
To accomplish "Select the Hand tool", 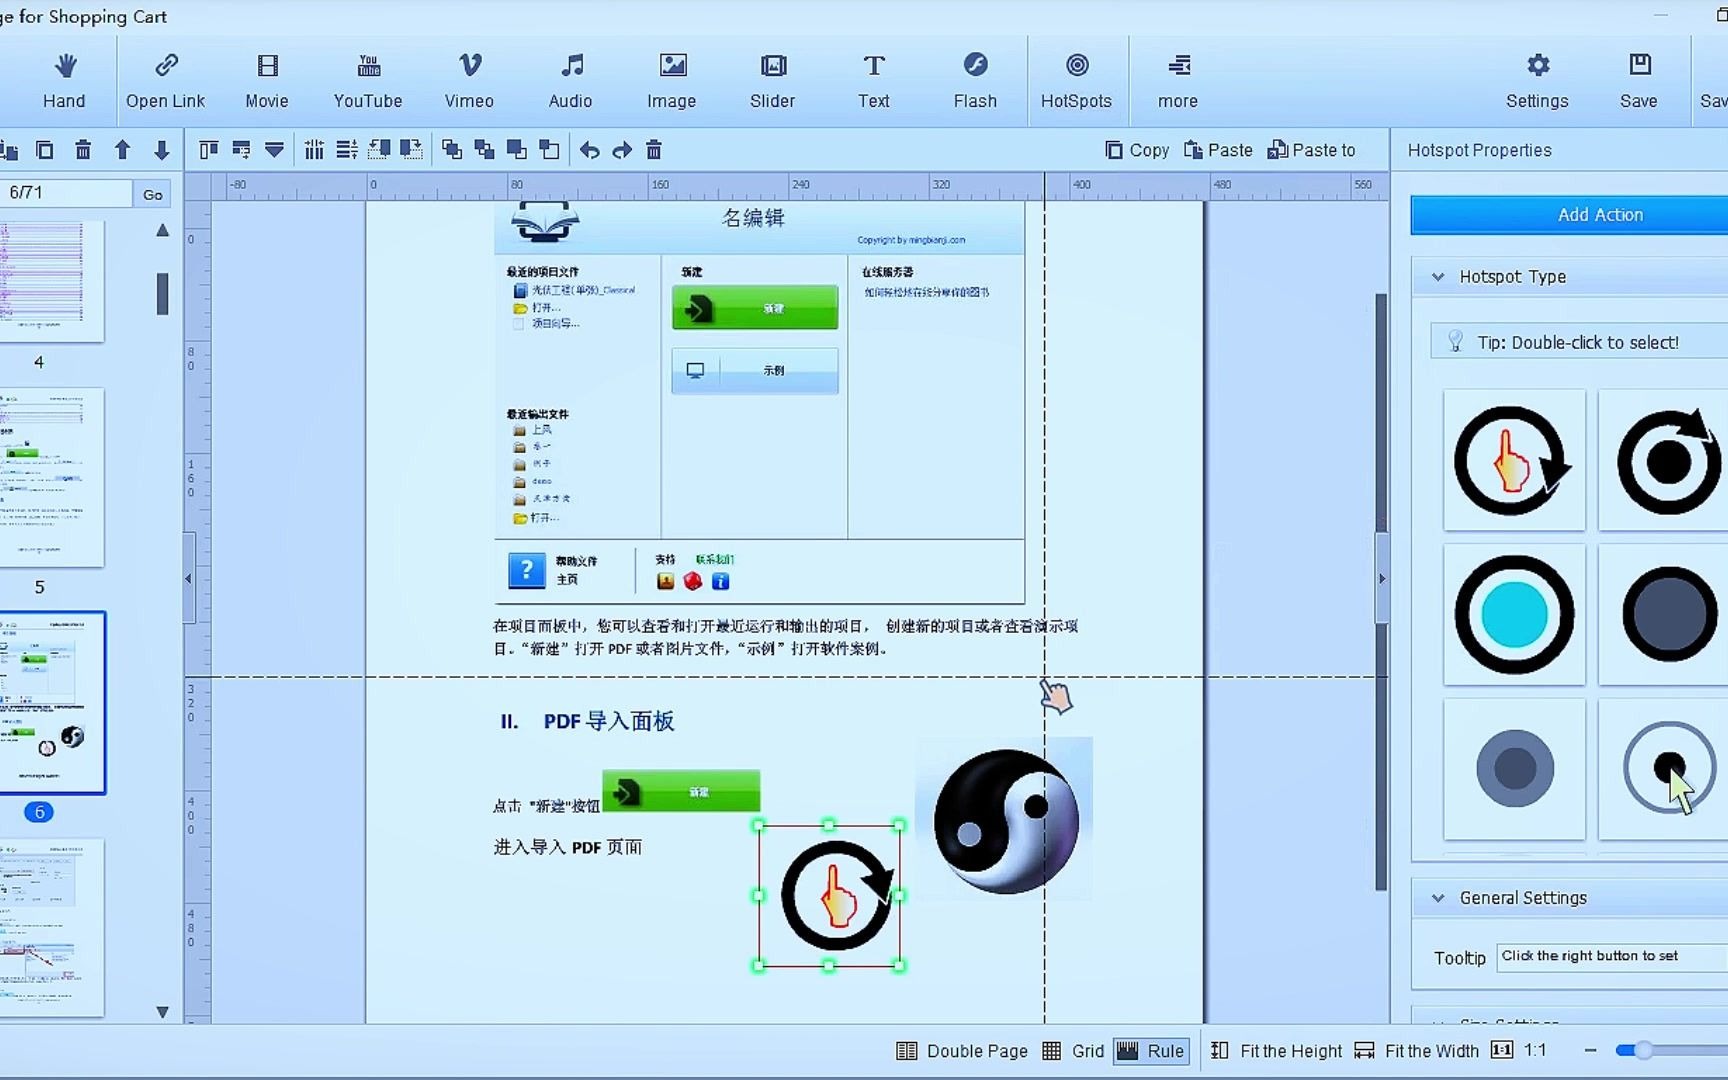I will tap(64, 80).
